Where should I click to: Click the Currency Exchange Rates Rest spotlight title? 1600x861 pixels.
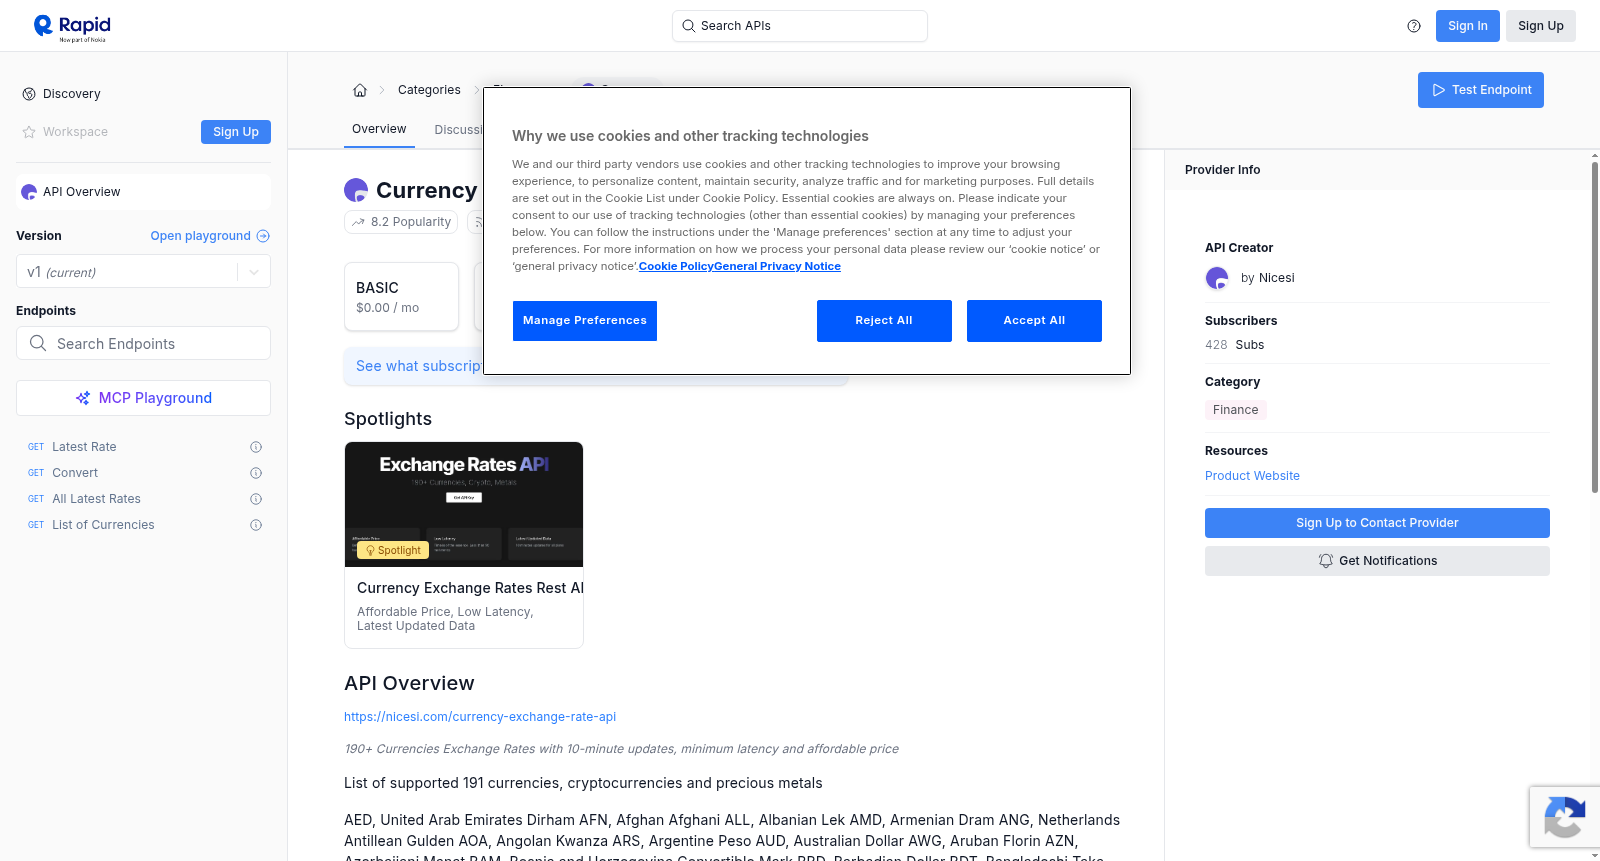pyautogui.click(x=470, y=588)
